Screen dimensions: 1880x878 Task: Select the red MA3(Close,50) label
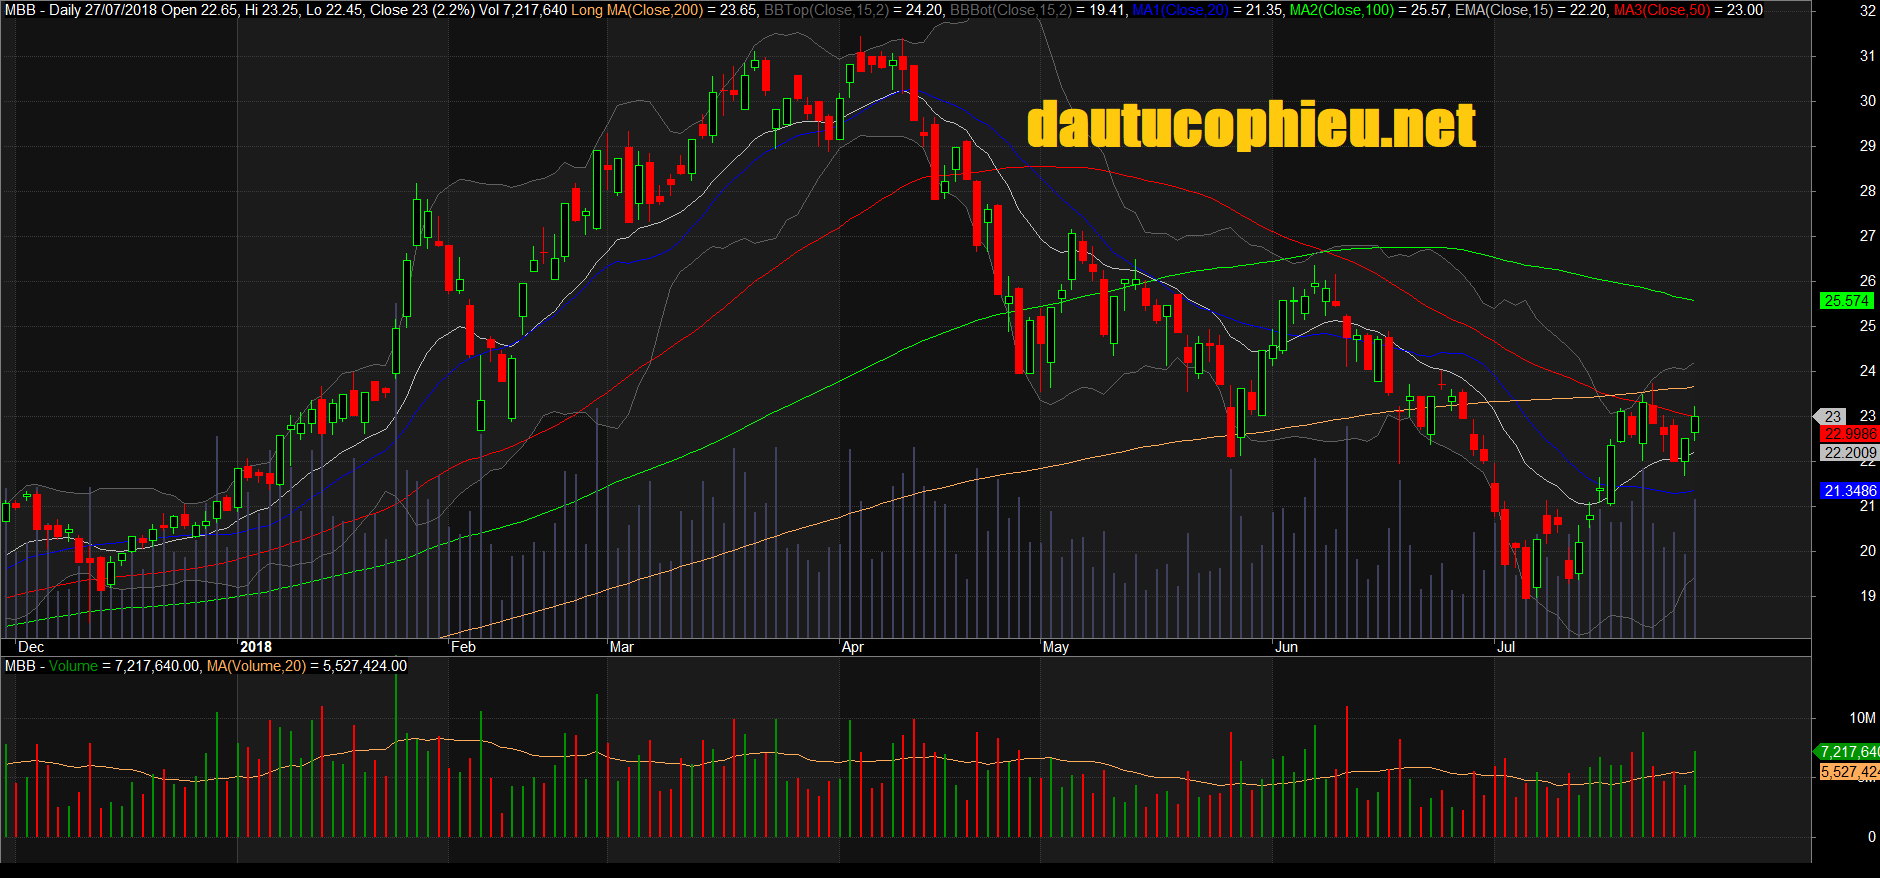[x=1662, y=10]
